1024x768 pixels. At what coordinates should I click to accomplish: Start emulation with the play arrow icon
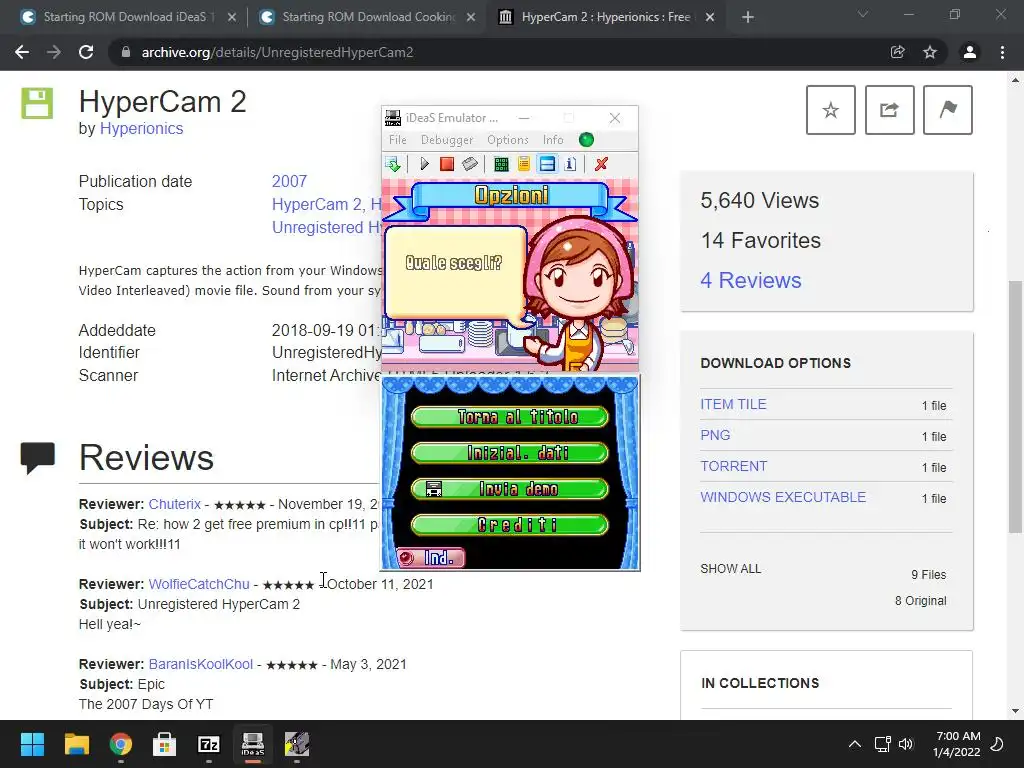tap(424, 164)
